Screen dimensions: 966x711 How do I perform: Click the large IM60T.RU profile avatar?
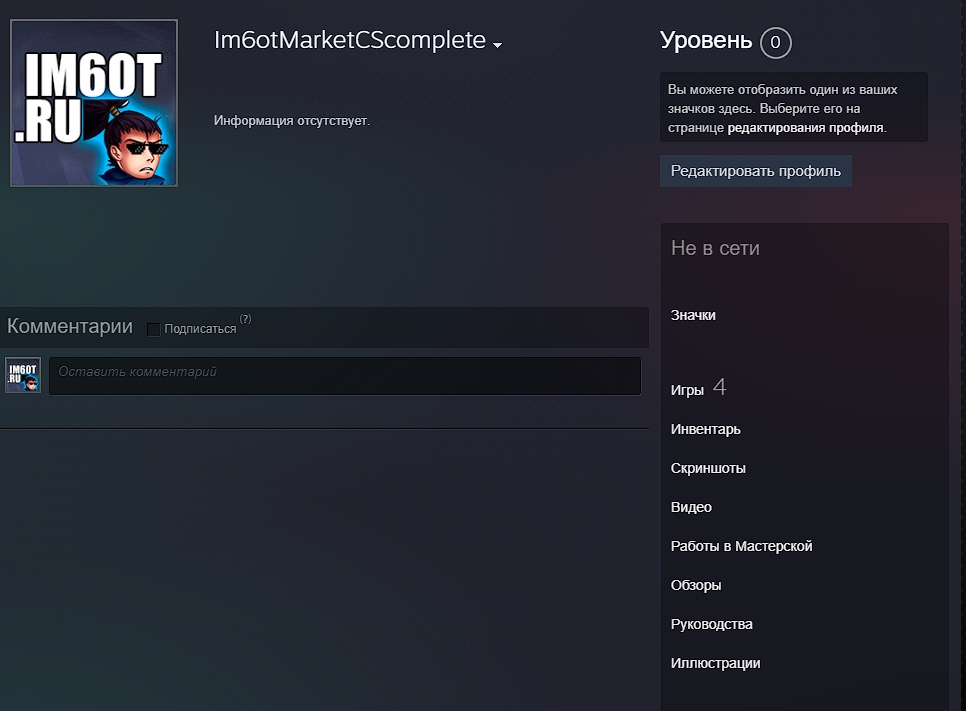coord(94,103)
